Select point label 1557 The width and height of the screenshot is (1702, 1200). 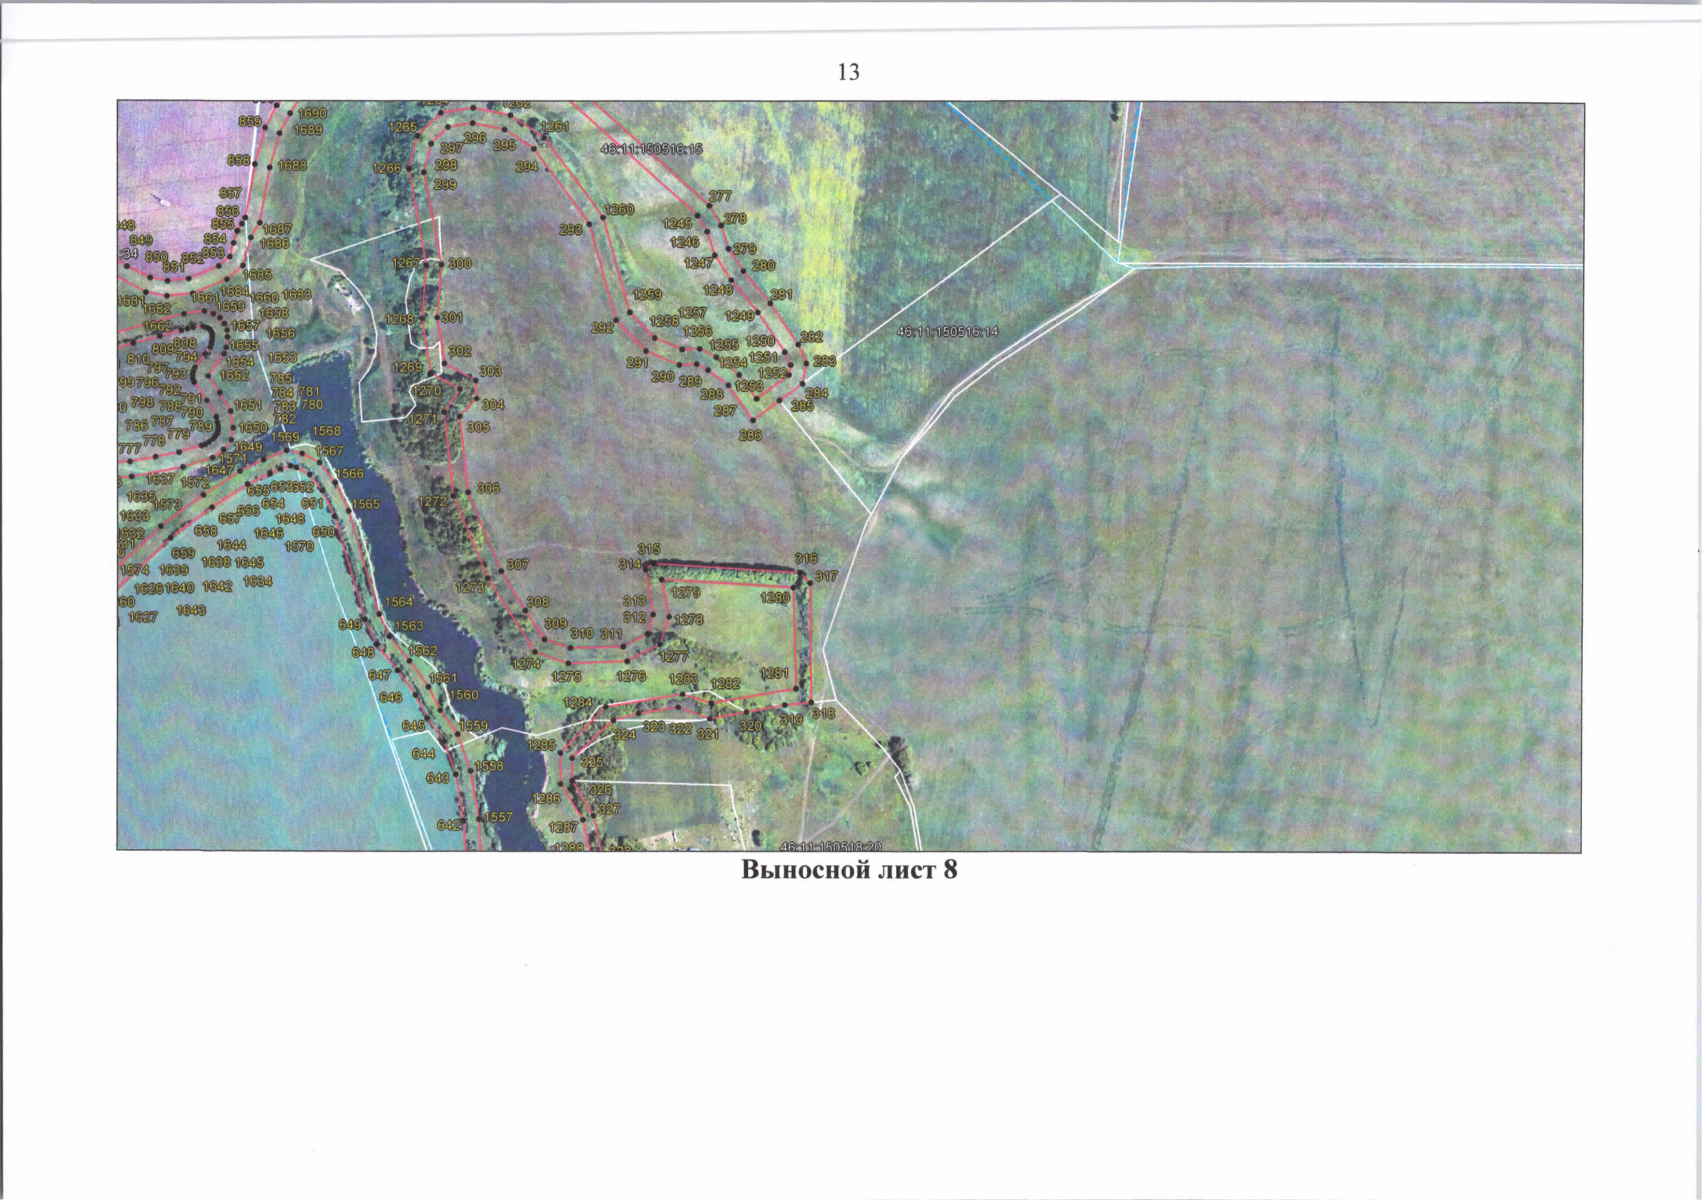tap(498, 817)
